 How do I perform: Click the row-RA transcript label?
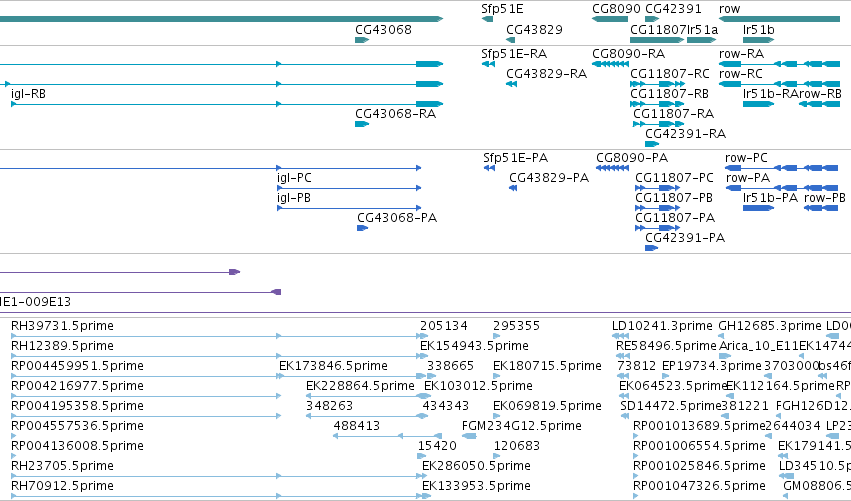[741, 54]
